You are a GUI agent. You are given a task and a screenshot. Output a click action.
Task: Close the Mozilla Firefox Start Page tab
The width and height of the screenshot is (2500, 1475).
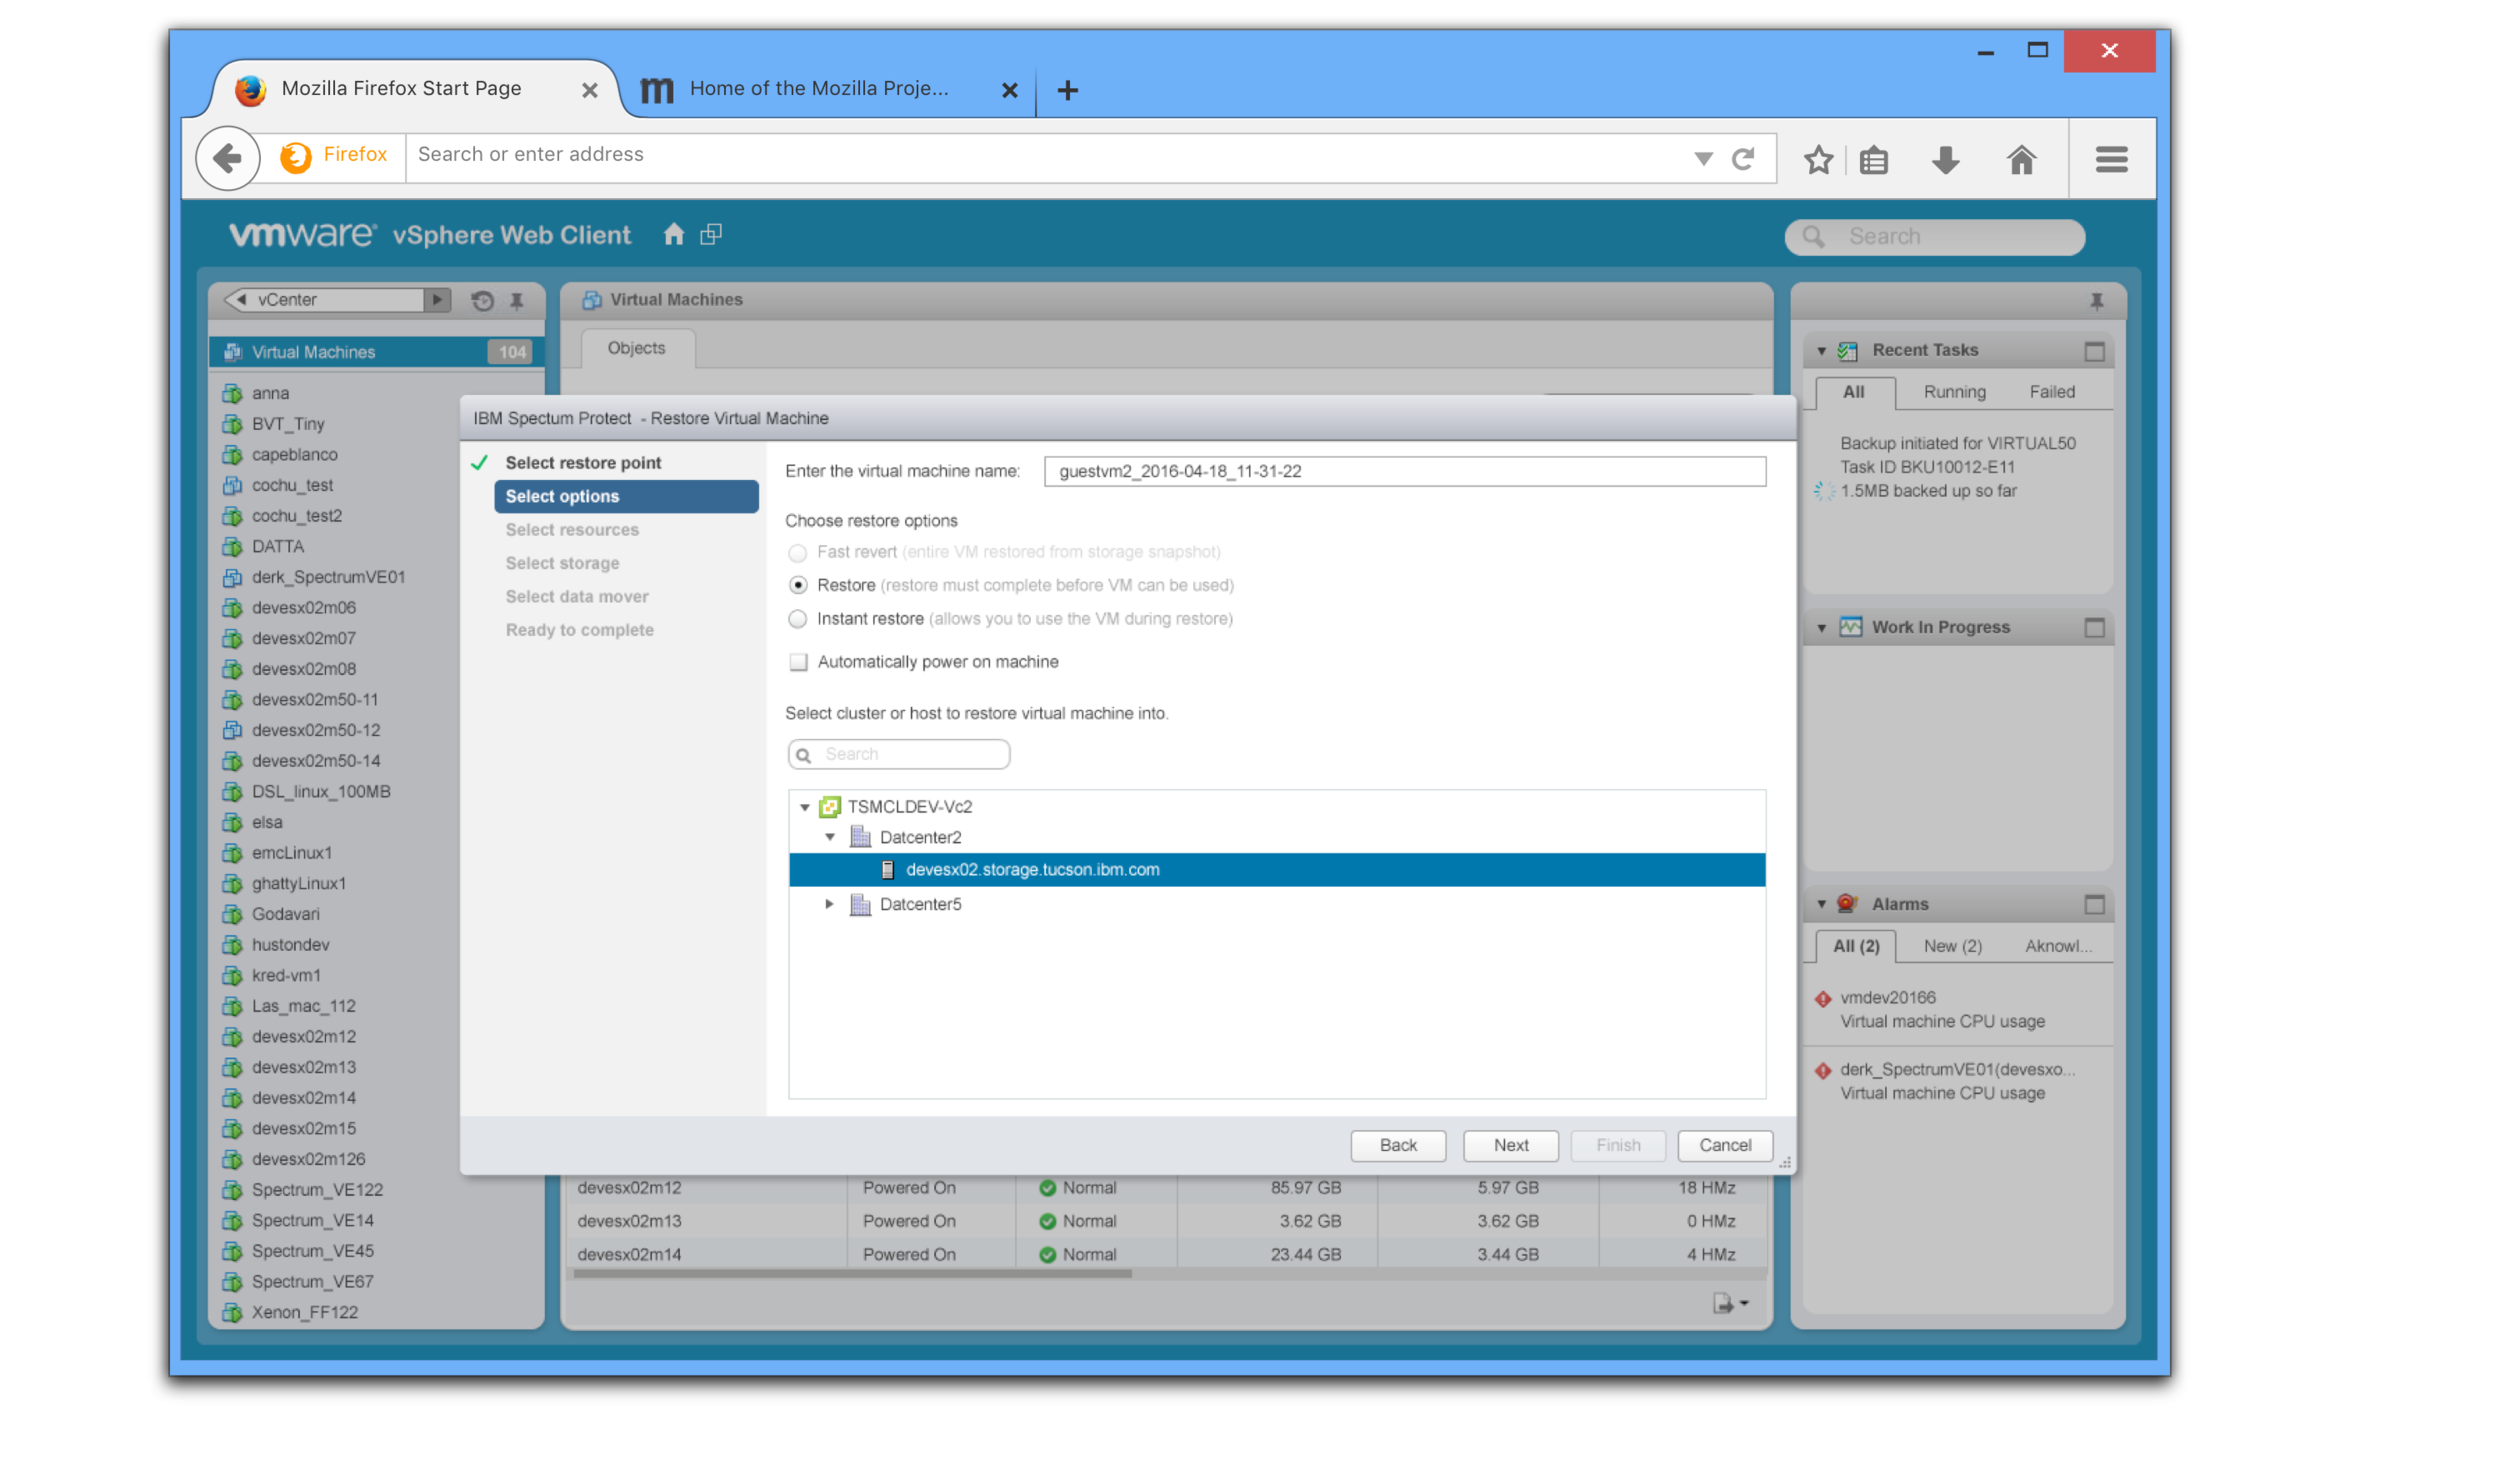[589, 90]
